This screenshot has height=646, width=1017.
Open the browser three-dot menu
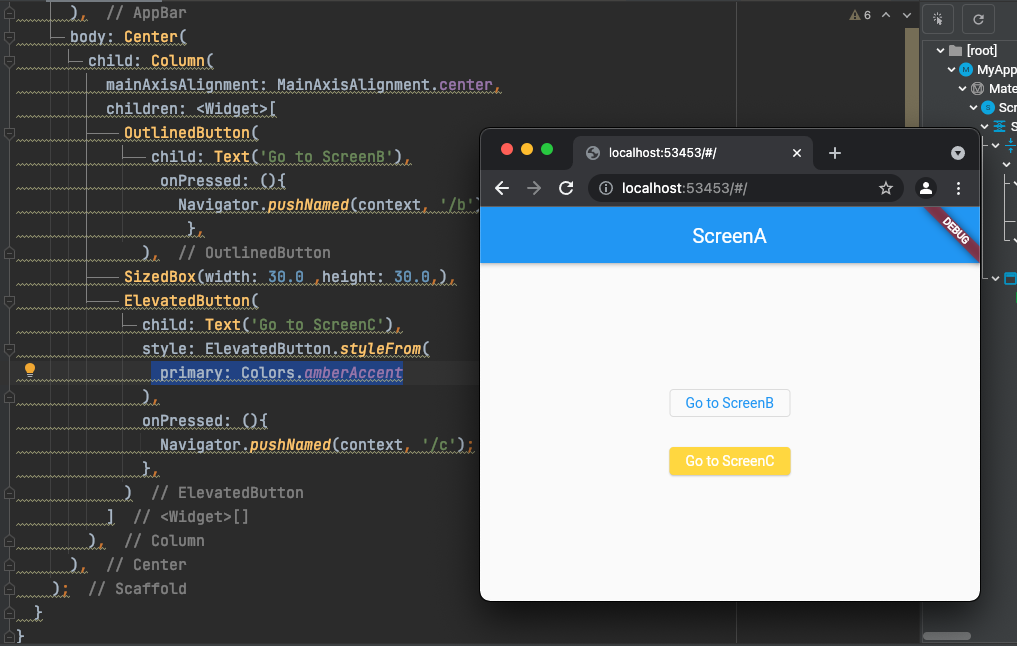click(x=958, y=188)
